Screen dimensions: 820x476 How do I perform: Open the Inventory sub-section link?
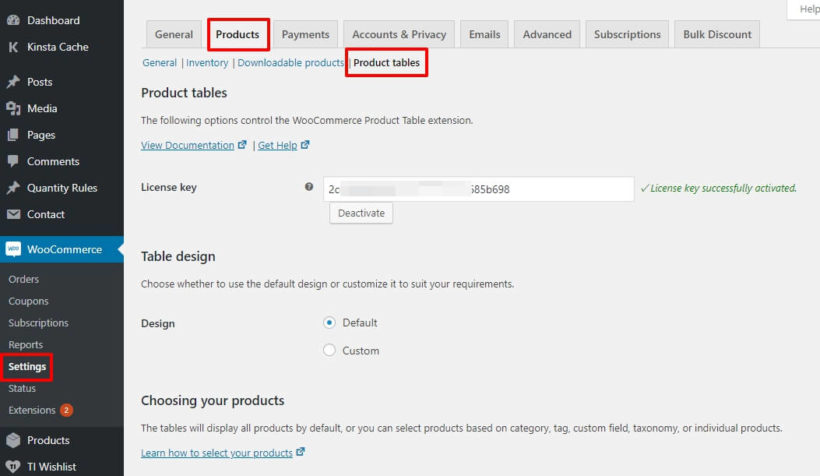[x=207, y=63]
